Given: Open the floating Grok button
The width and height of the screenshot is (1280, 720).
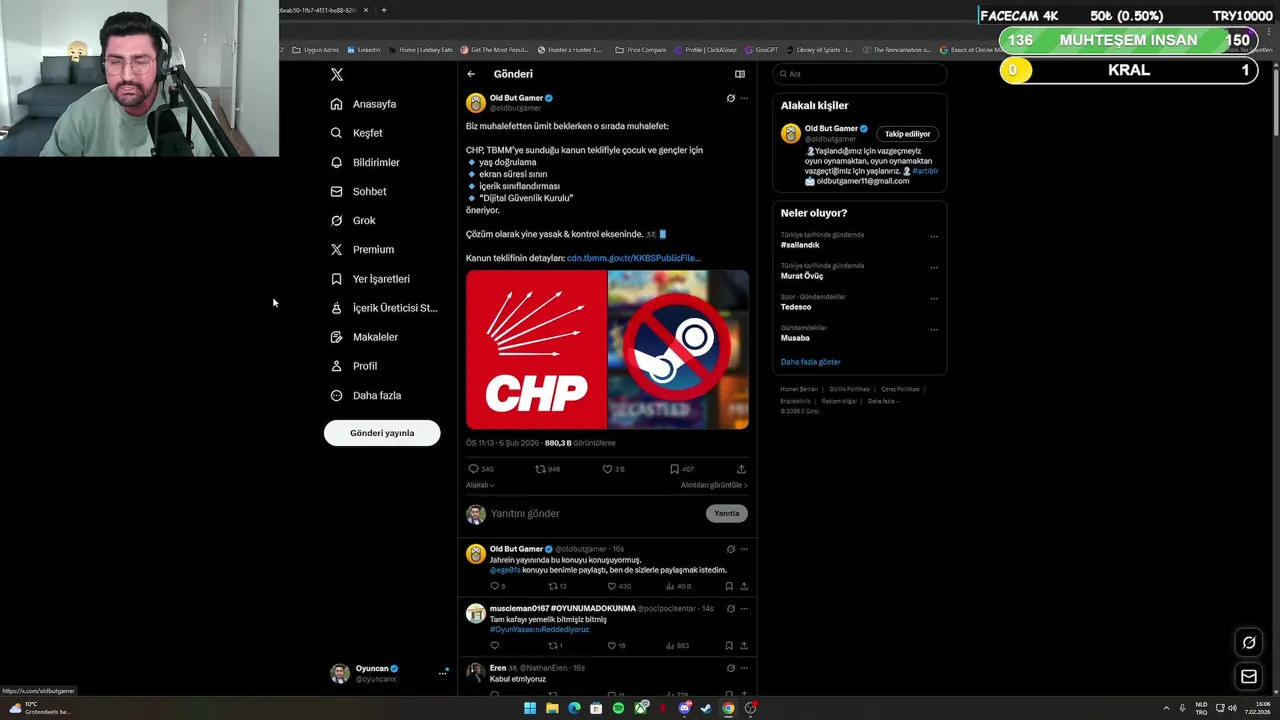Looking at the screenshot, I should (1249, 643).
